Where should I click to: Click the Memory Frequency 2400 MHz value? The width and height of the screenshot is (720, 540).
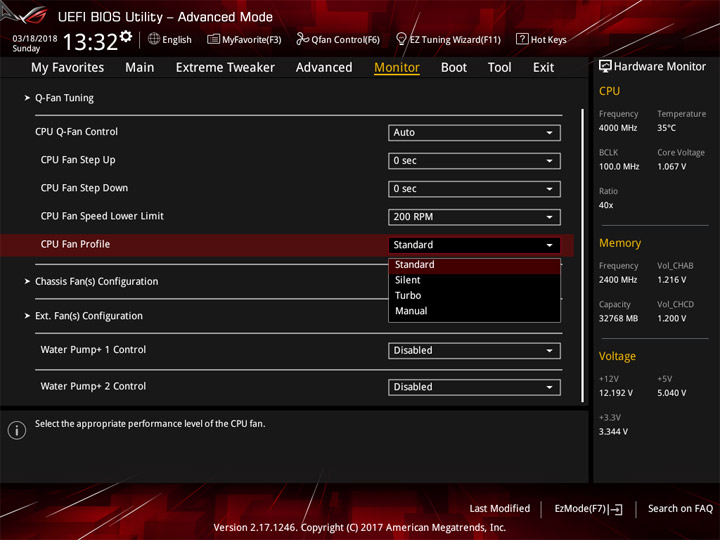tap(618, 280)
